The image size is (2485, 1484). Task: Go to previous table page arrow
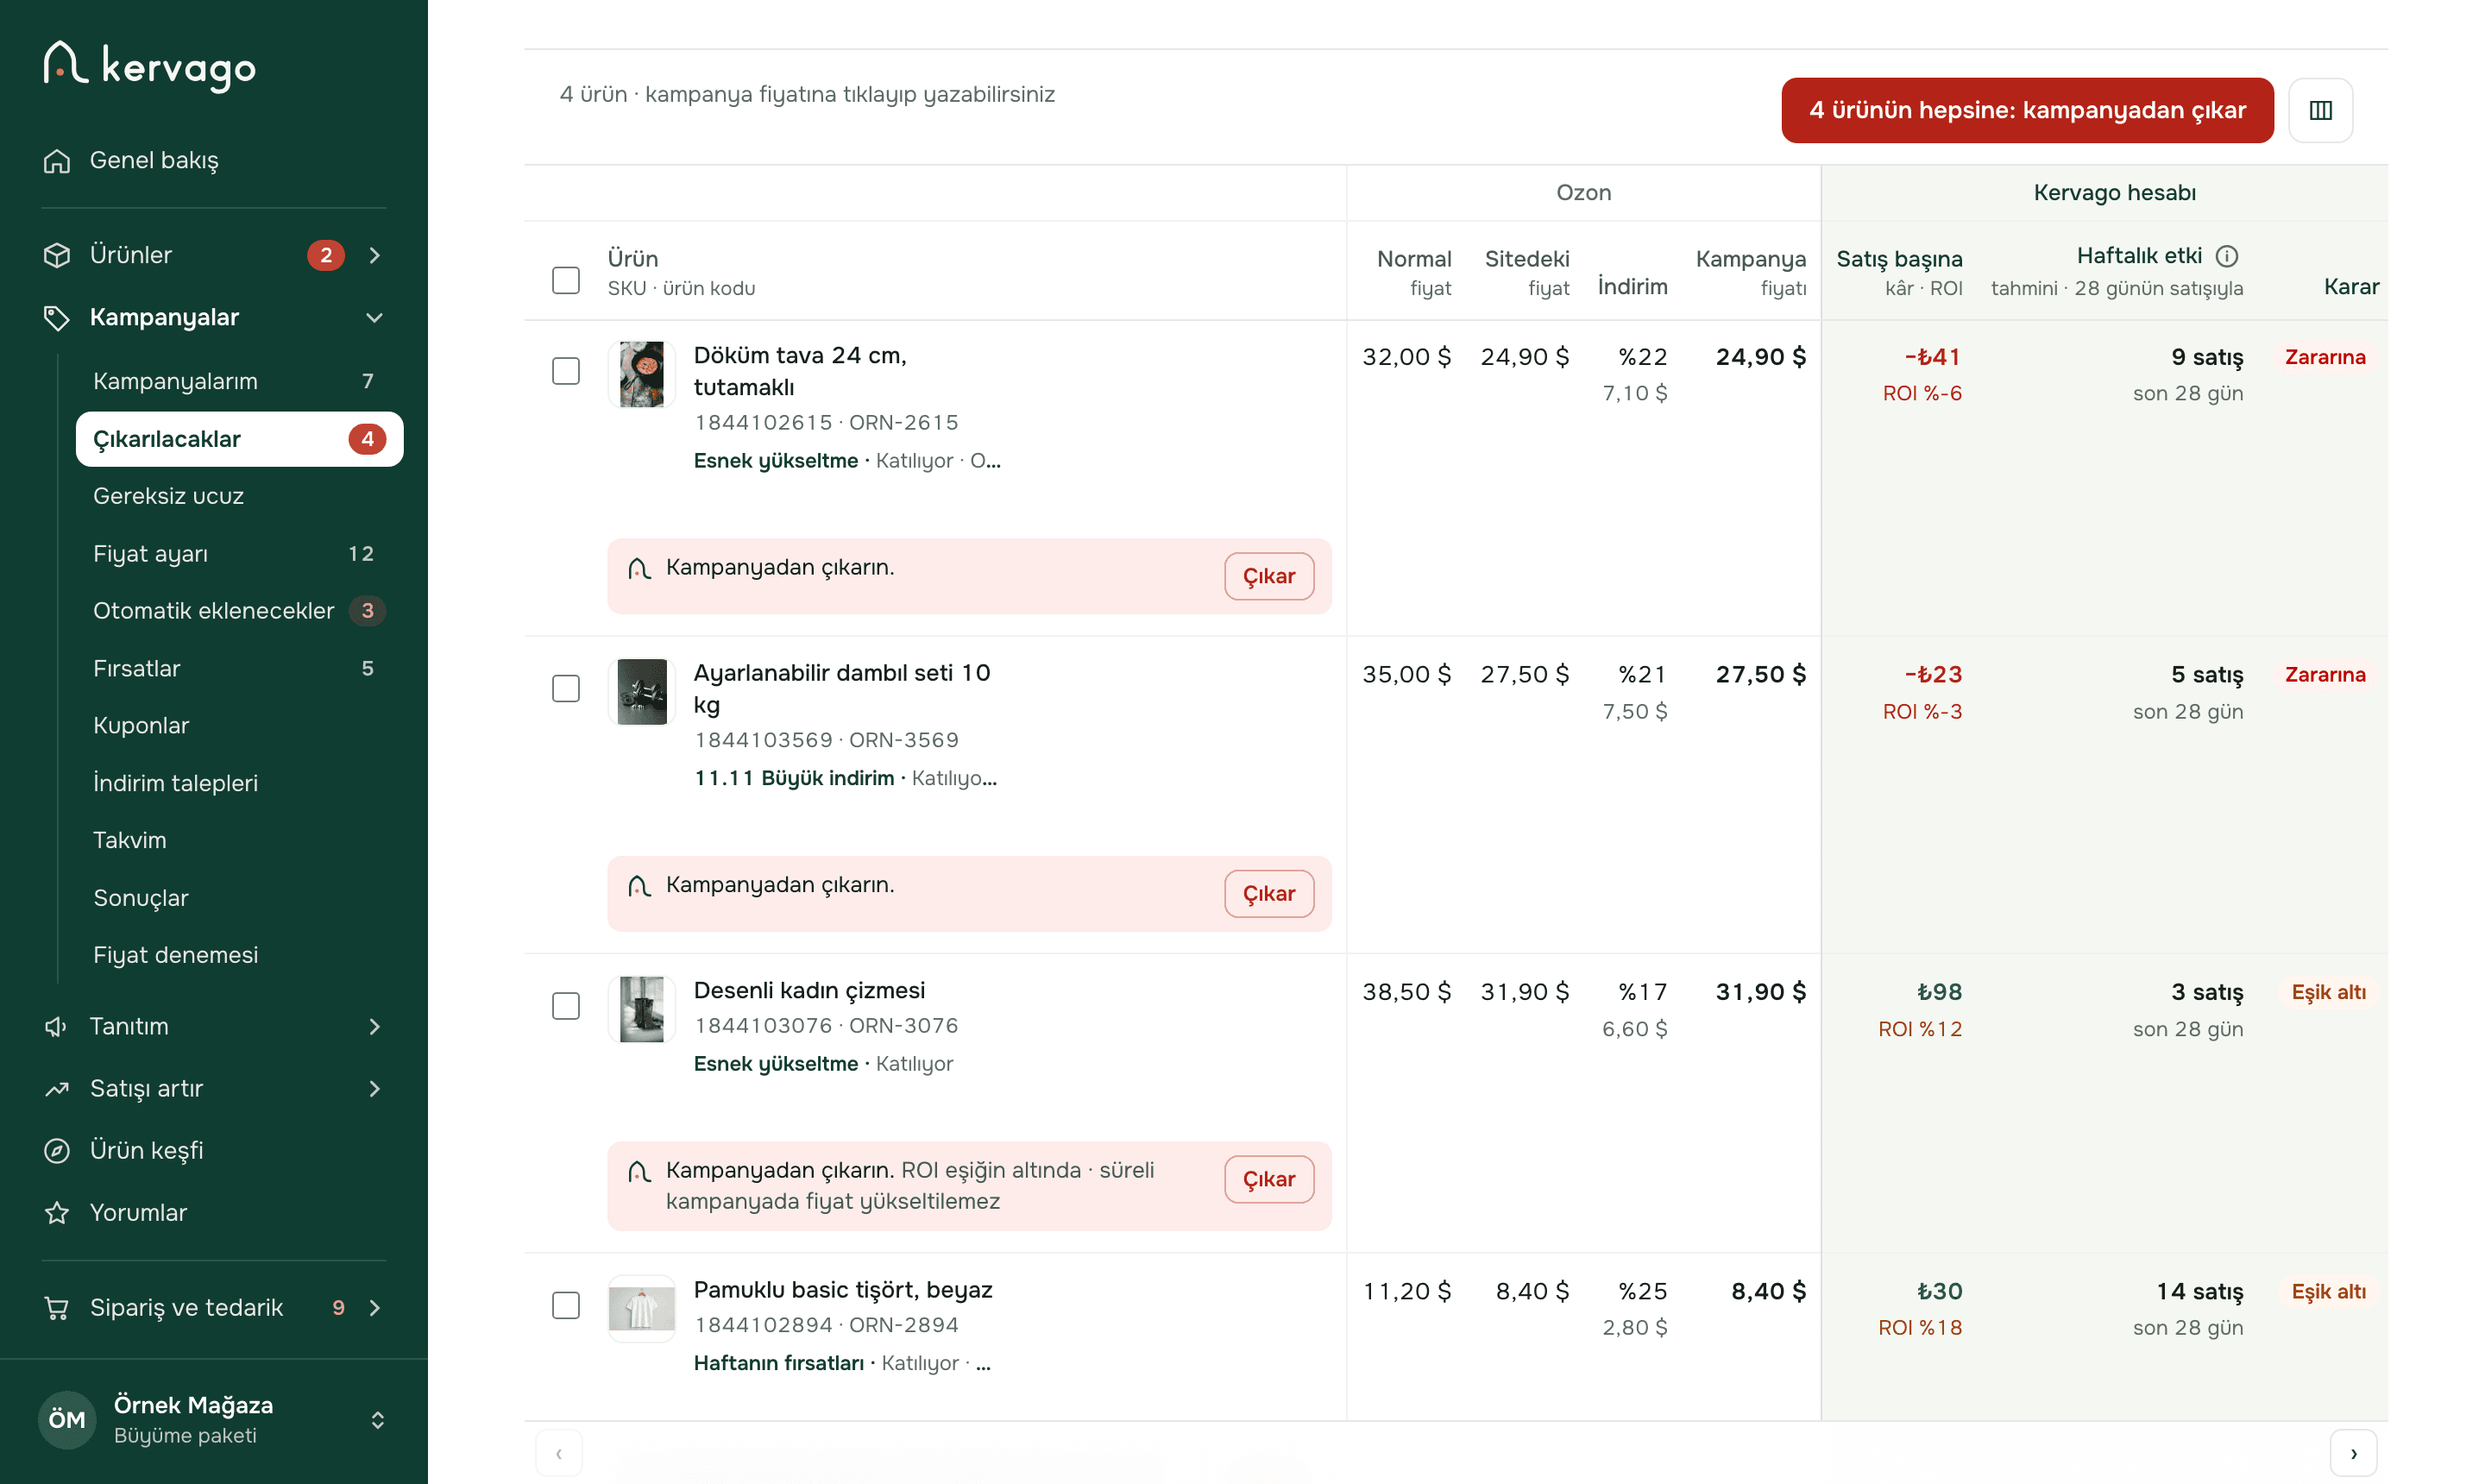tap(558, 1453)
